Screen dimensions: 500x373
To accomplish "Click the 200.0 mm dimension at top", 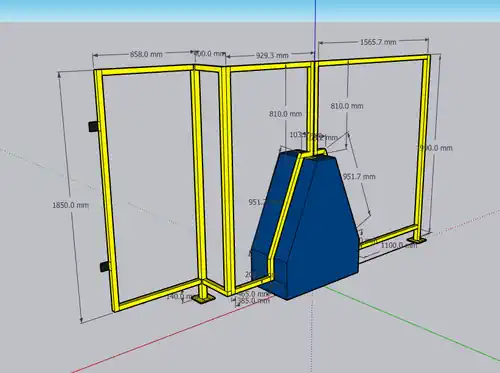I will [210, 53].
